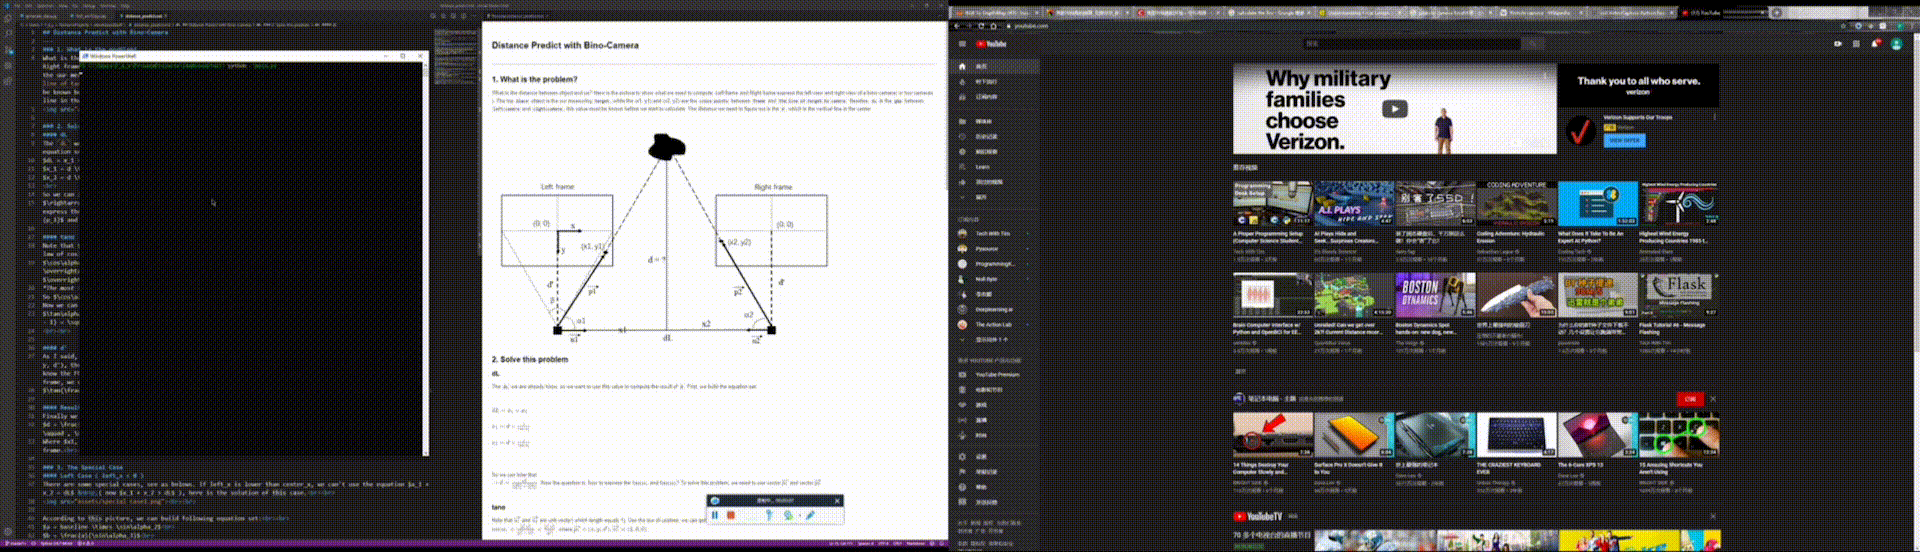Open the YouTube hamburger guide menu
Screen dimensions: 1920x552
pos(962,44)
